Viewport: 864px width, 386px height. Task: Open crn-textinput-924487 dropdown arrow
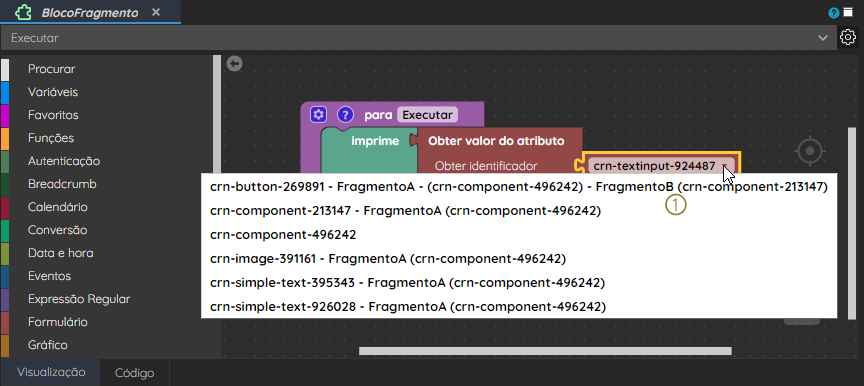click(725, 166)
